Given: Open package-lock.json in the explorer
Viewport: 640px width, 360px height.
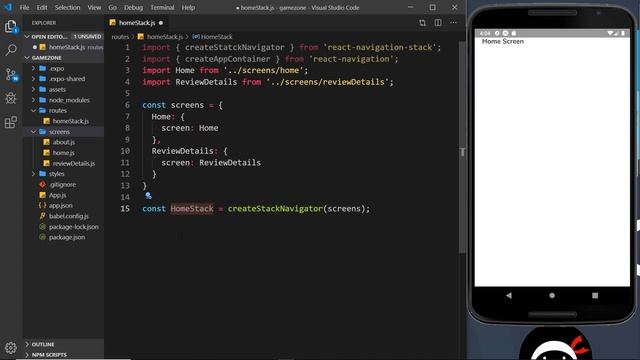Looking at the screenshot, I should tap(73, 227).
